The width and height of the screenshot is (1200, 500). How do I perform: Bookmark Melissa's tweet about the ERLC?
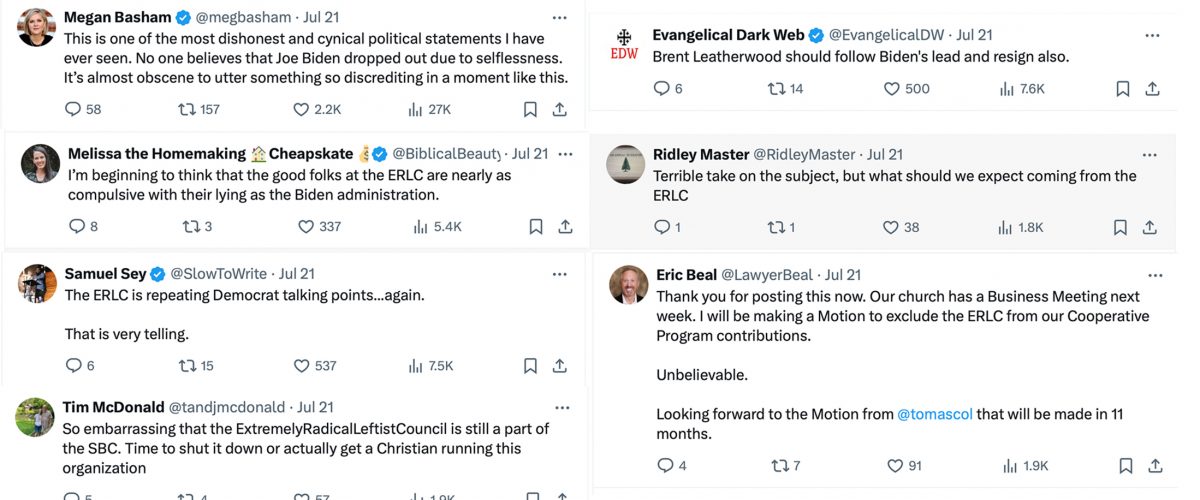(x=536, y=227)
